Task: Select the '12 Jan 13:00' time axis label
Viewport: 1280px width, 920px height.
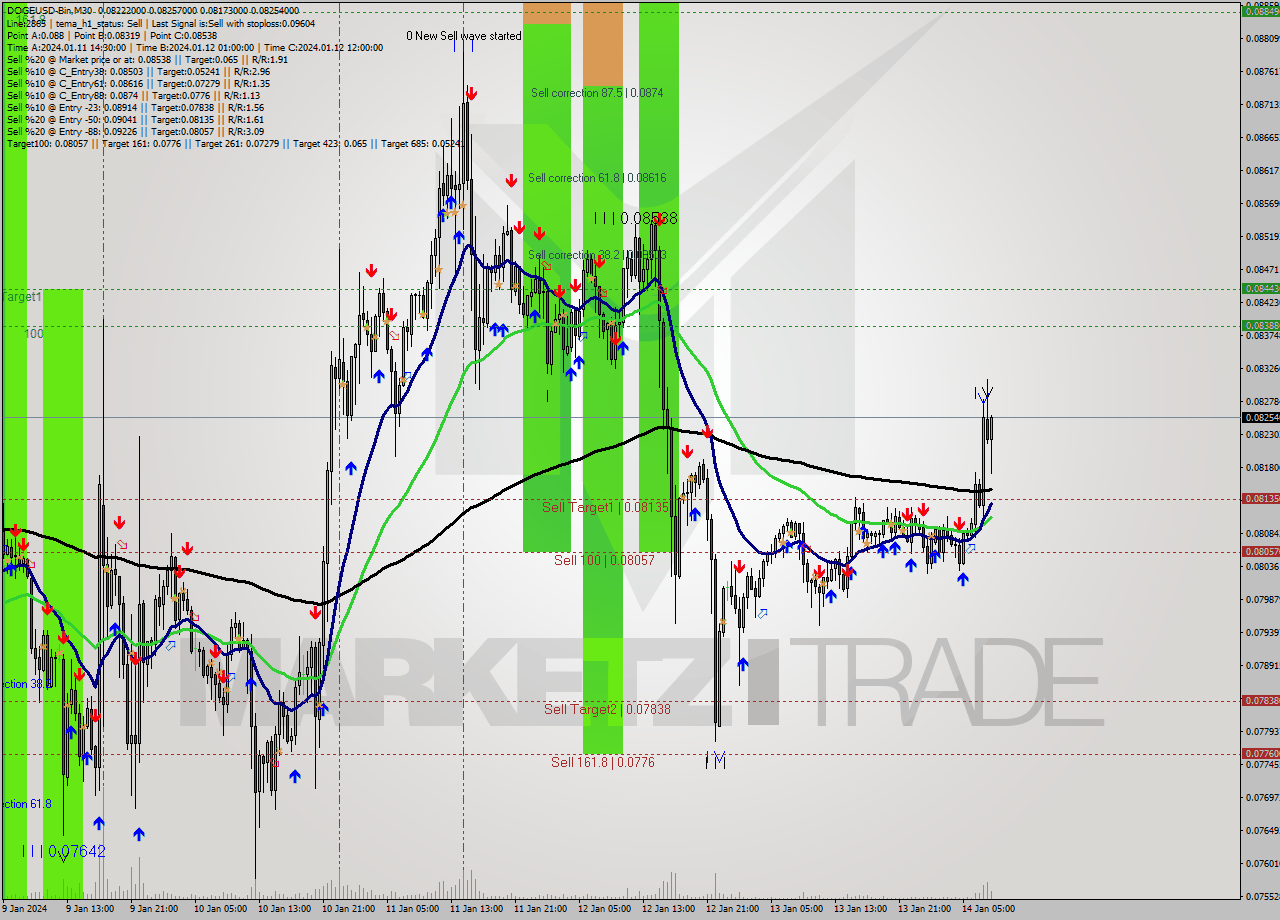Action: point(668,909)
